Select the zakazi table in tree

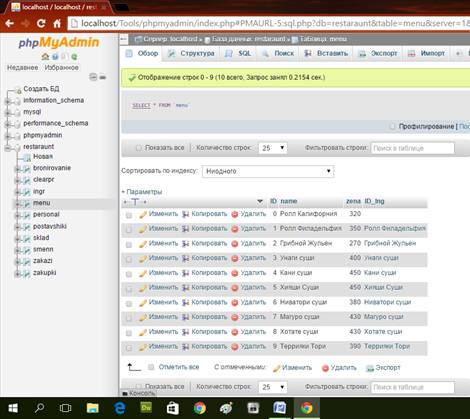tap(43, 261)
